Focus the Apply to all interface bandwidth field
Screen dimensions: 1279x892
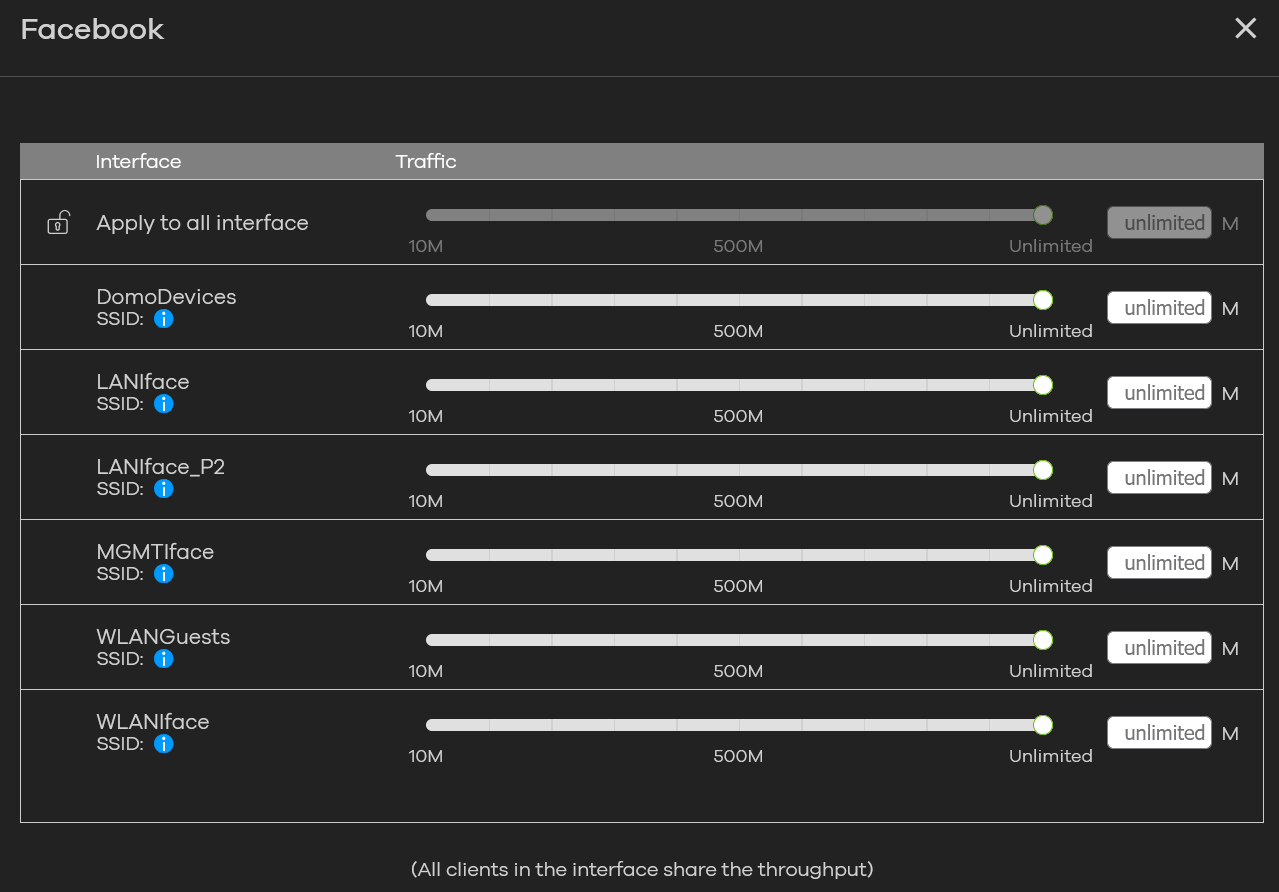pyautogui.click(x=1159, y=223)
